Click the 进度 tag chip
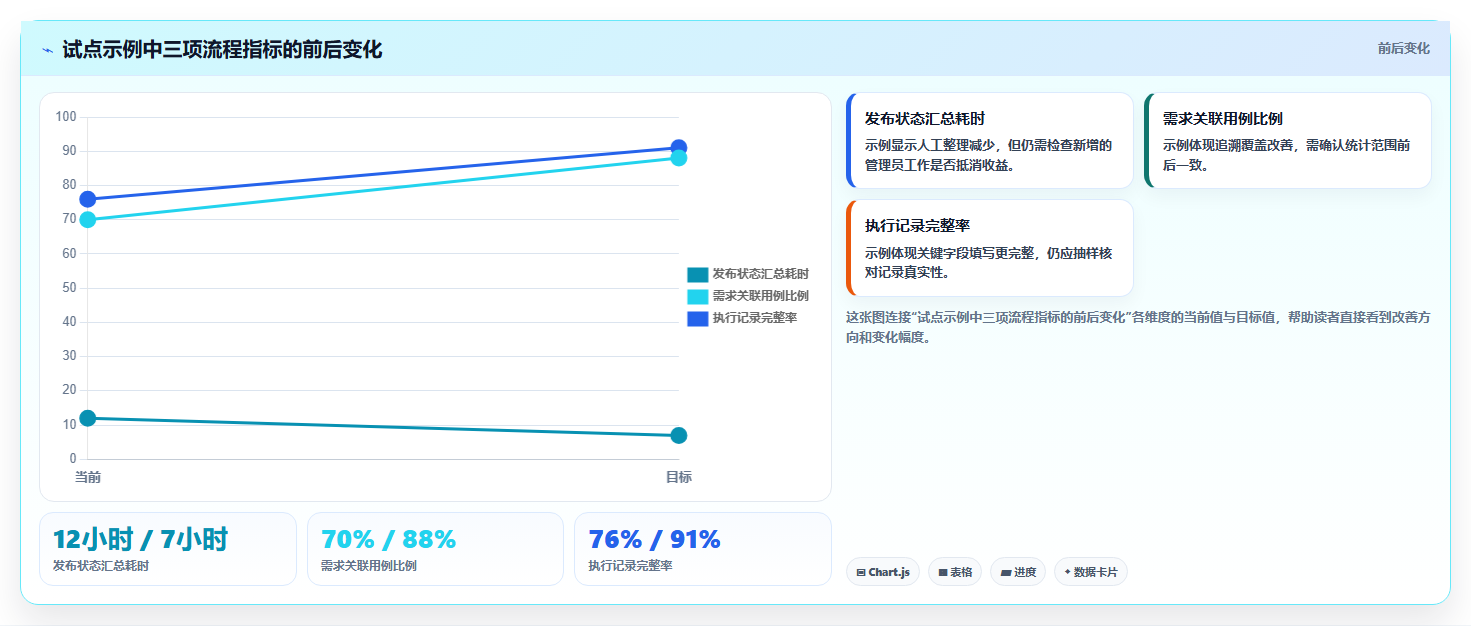Screen dimensions: 1471x626 pos(1018,572)
